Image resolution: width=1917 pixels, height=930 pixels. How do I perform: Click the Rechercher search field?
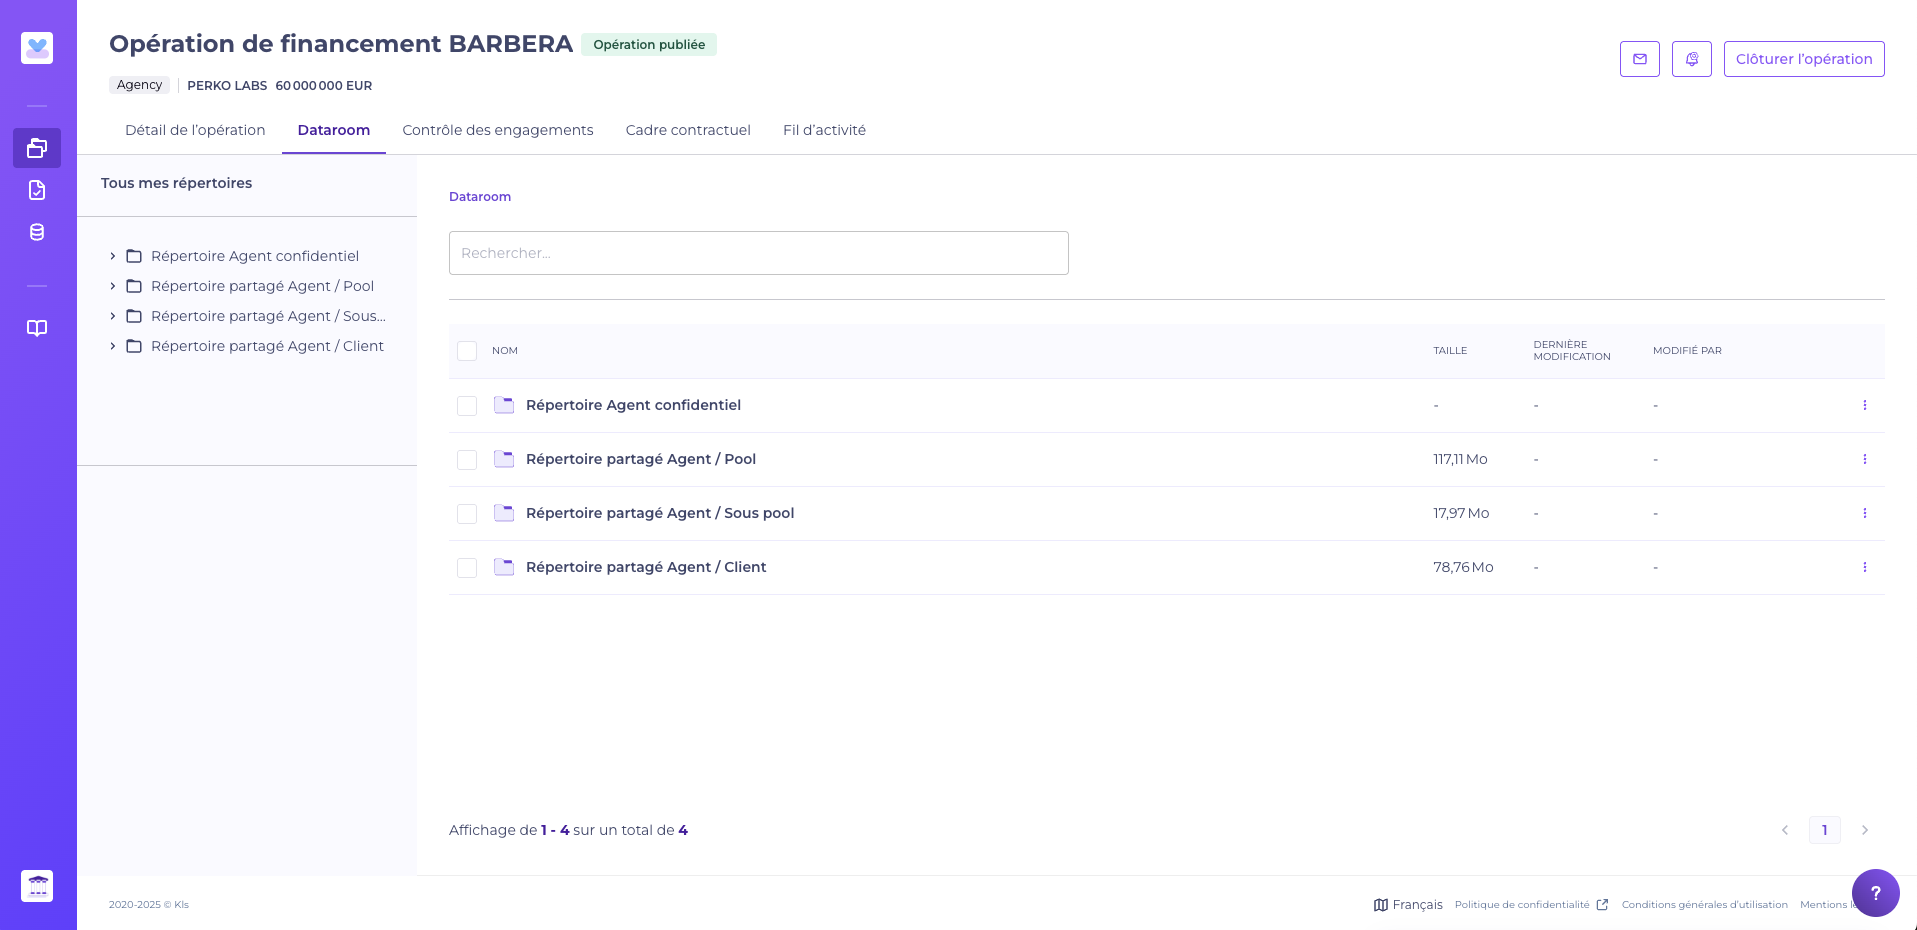(758, 253)
